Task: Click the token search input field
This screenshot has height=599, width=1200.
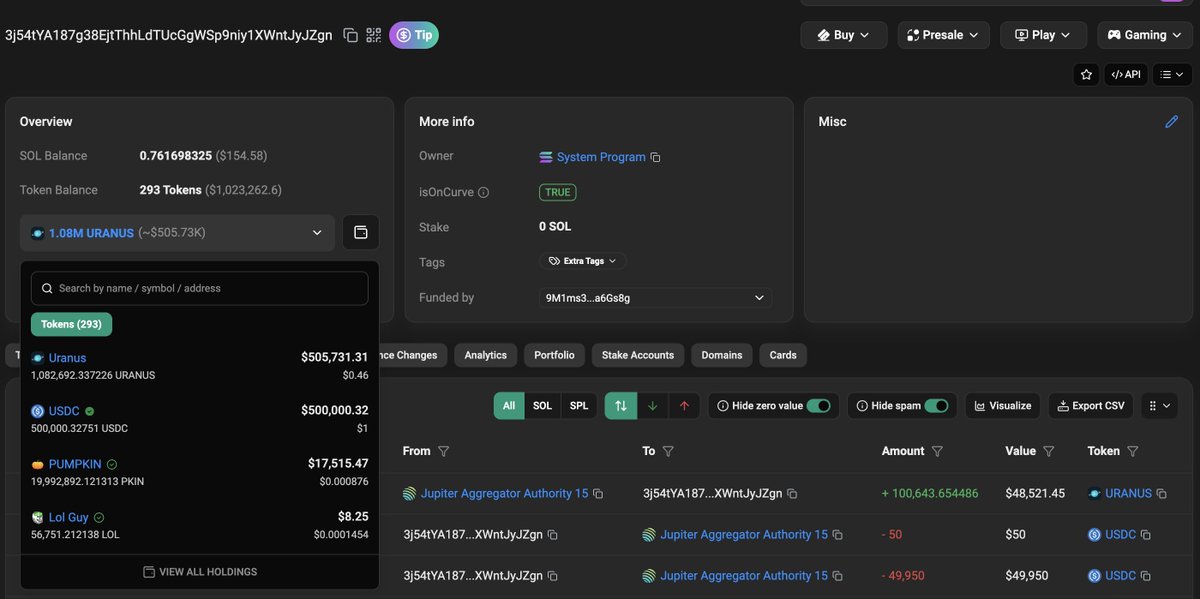Action: pos(200,288)
